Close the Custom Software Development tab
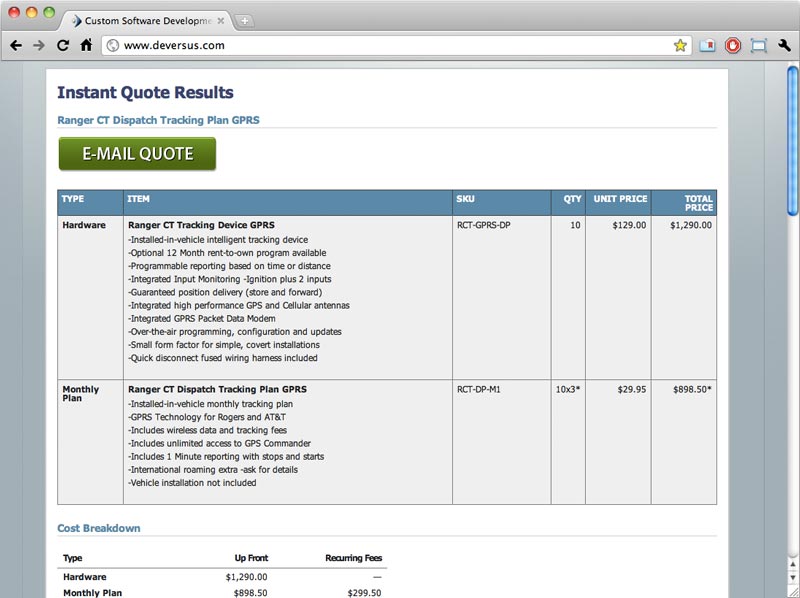The image size is (800, 598). click(x=222, y=20)
